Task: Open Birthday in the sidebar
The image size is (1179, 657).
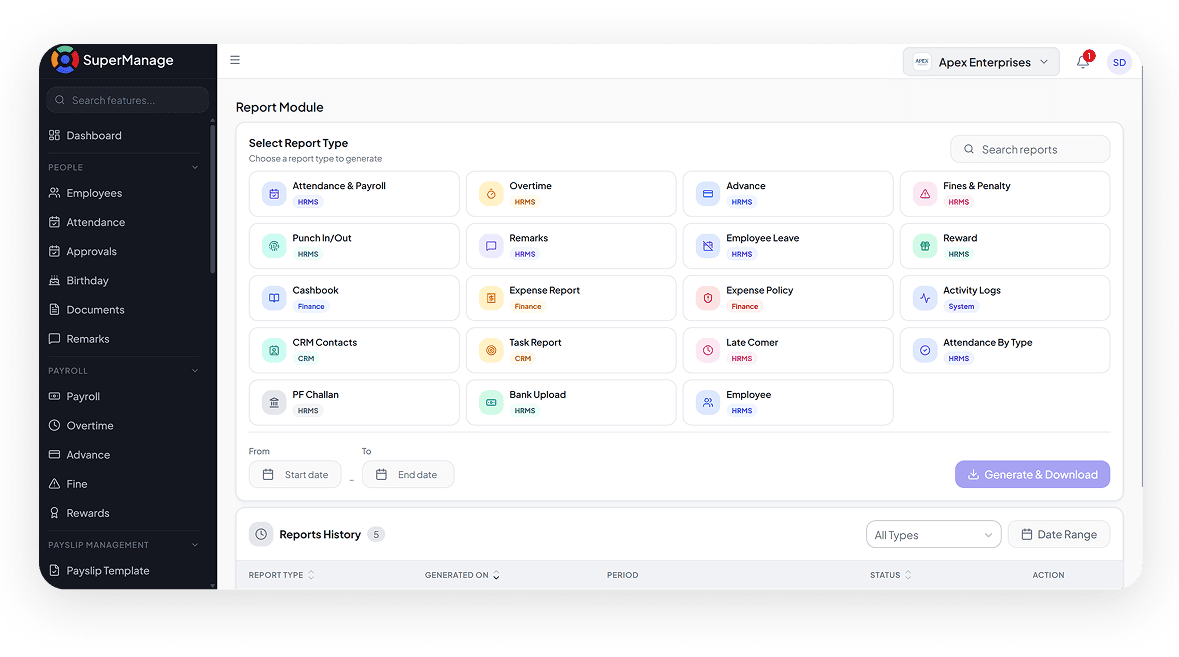Action: point(79,280)
